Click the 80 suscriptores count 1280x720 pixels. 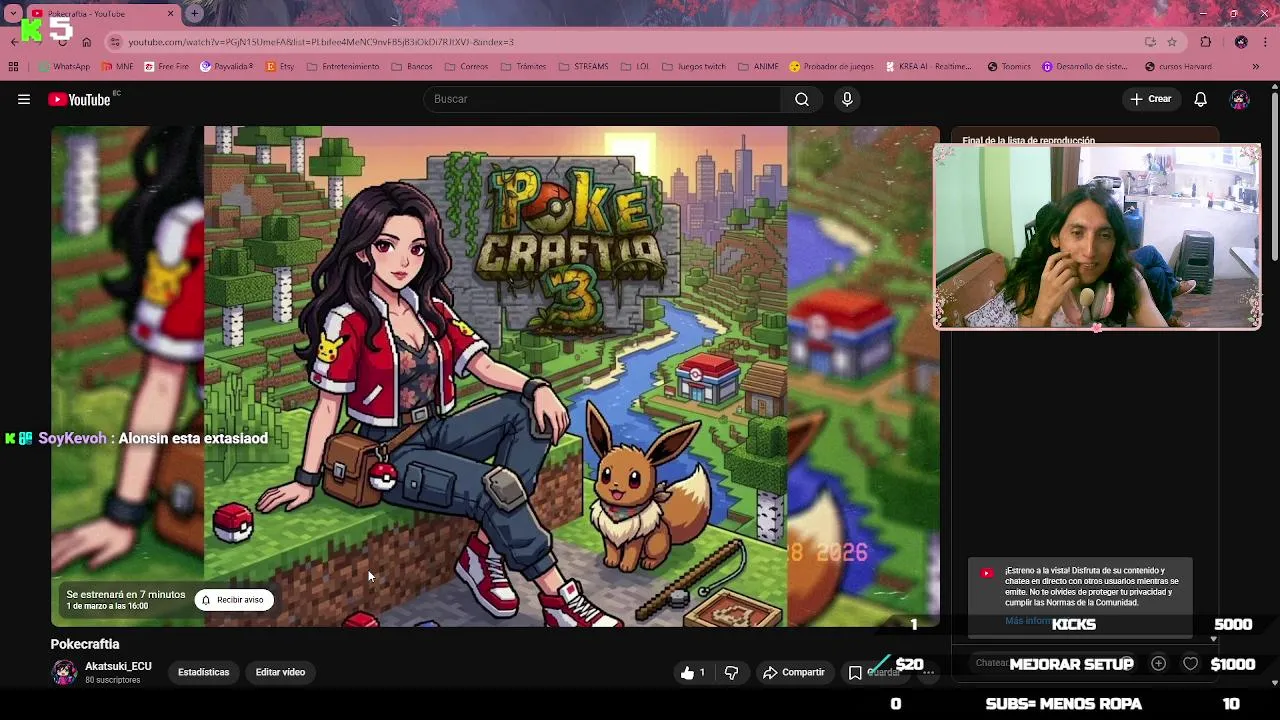[x=112, y=680]
